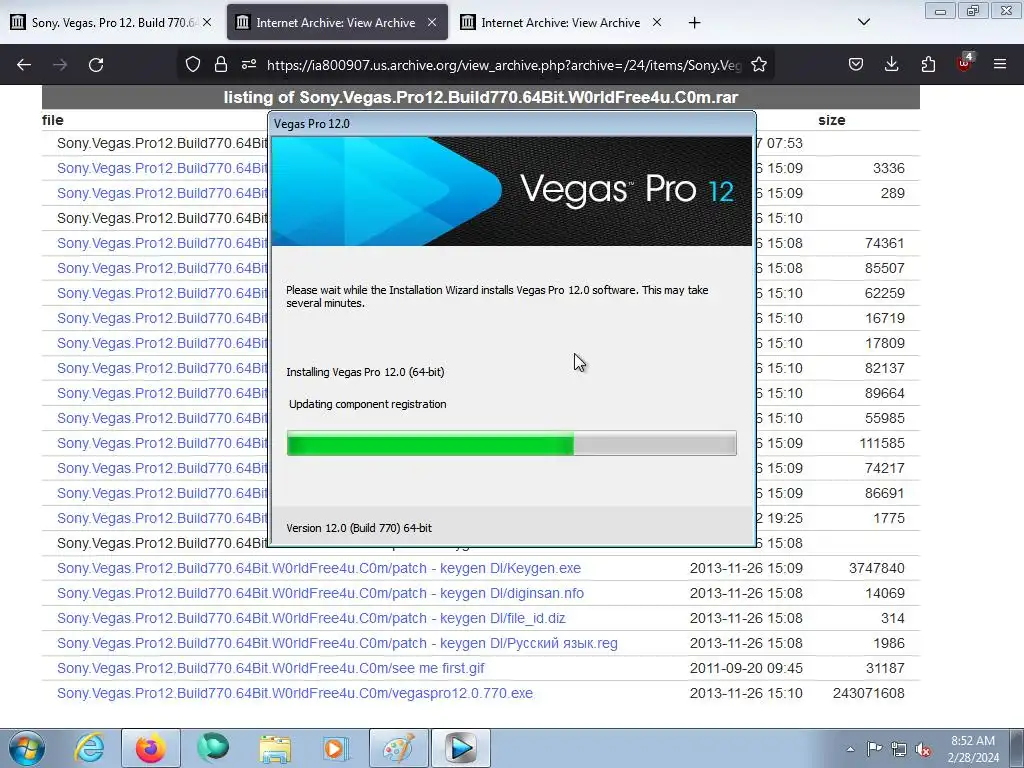Select the second Internet Archive: View Archive tab
This screenshot has height=768, width=1024.
[x=337, y=22]
